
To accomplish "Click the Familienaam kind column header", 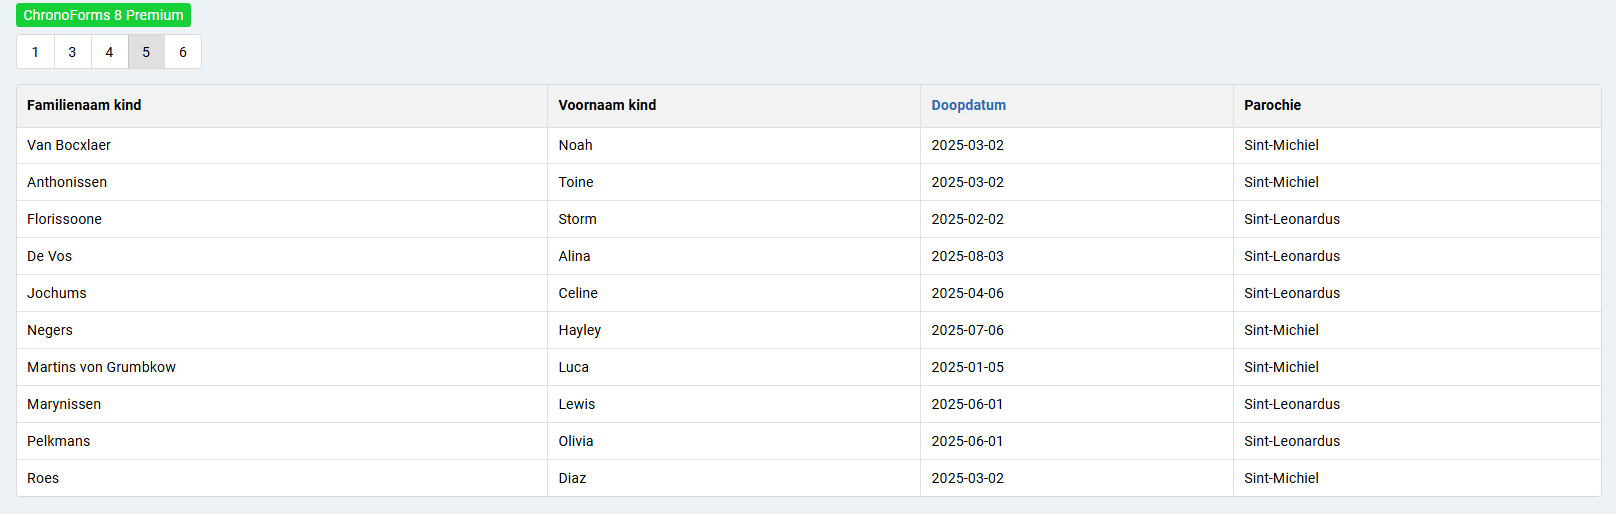I will [x=84, y=105].
